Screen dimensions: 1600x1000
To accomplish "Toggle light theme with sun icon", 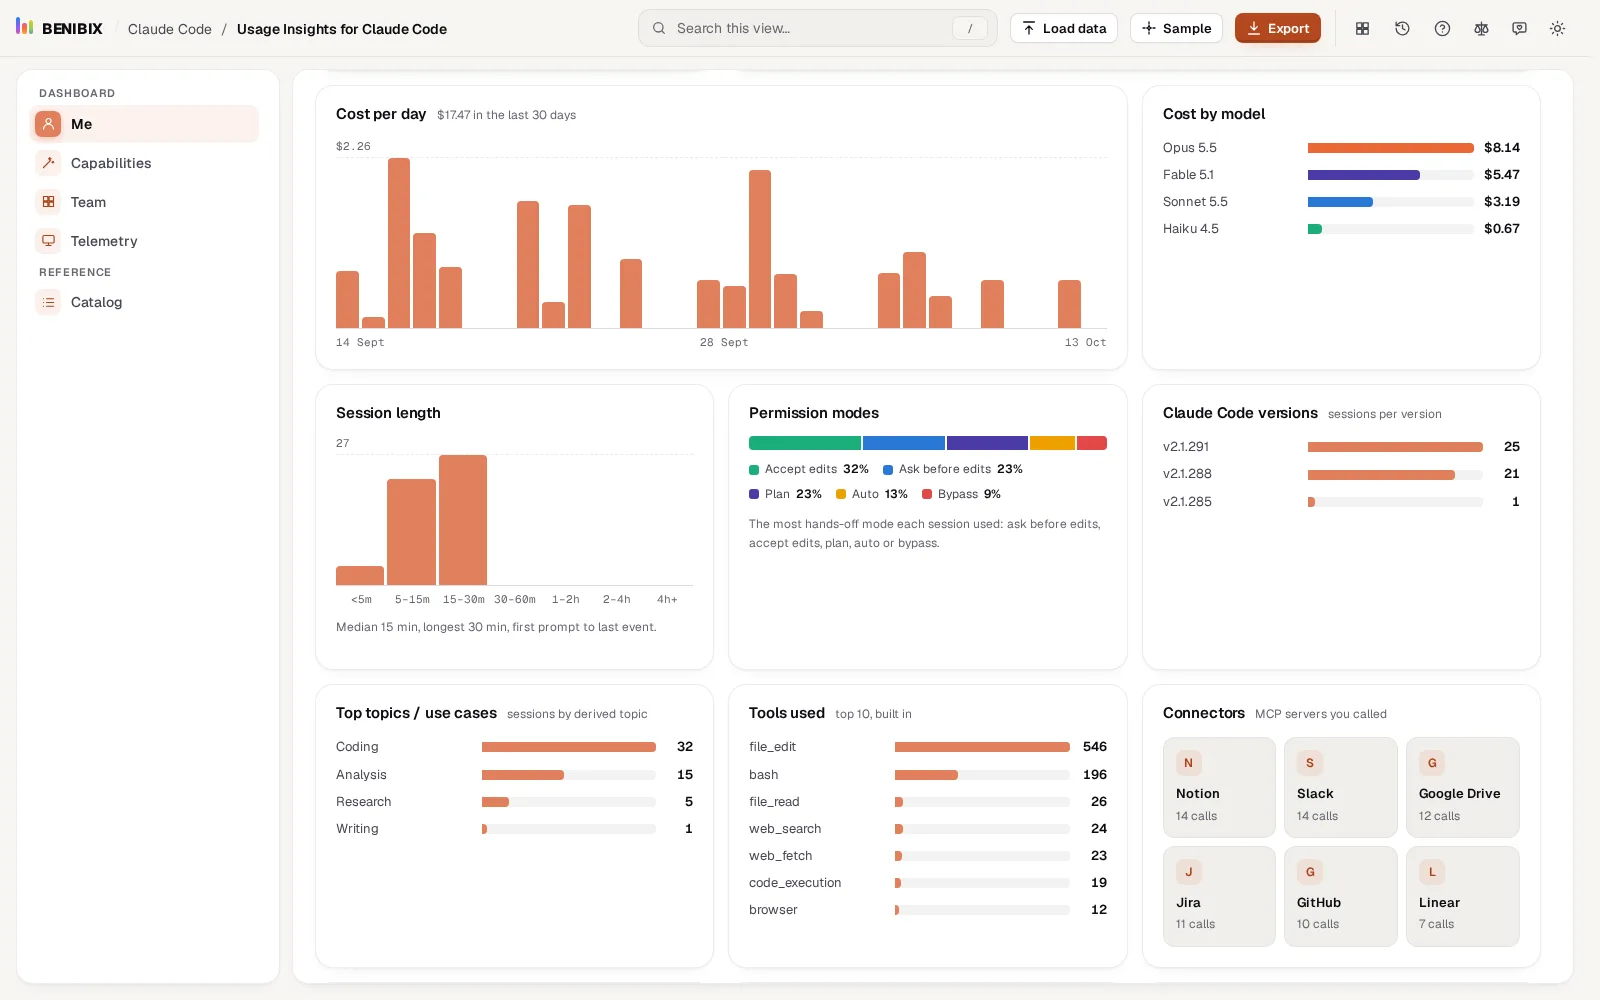I will coord(1557,28).
